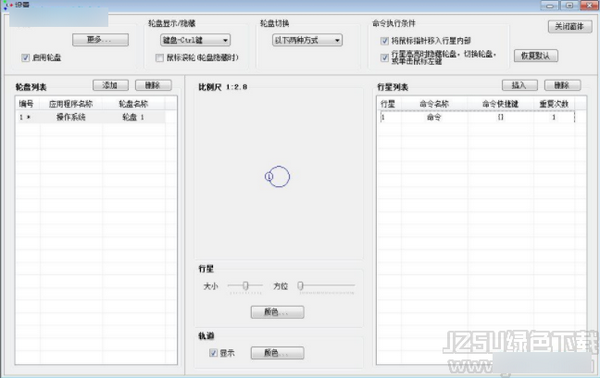Click 删除 button above wheel list
This screenshot has width=600, height=378.
click(153, 85)
